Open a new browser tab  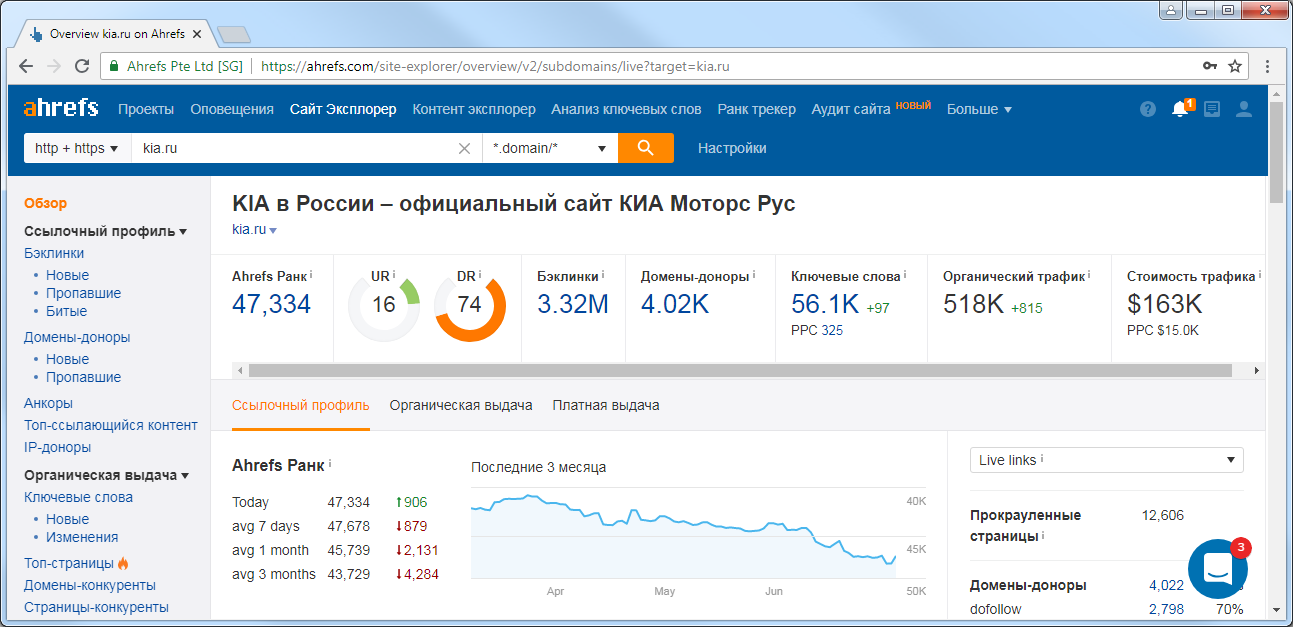pyautogui.click(x=233, y=35)
